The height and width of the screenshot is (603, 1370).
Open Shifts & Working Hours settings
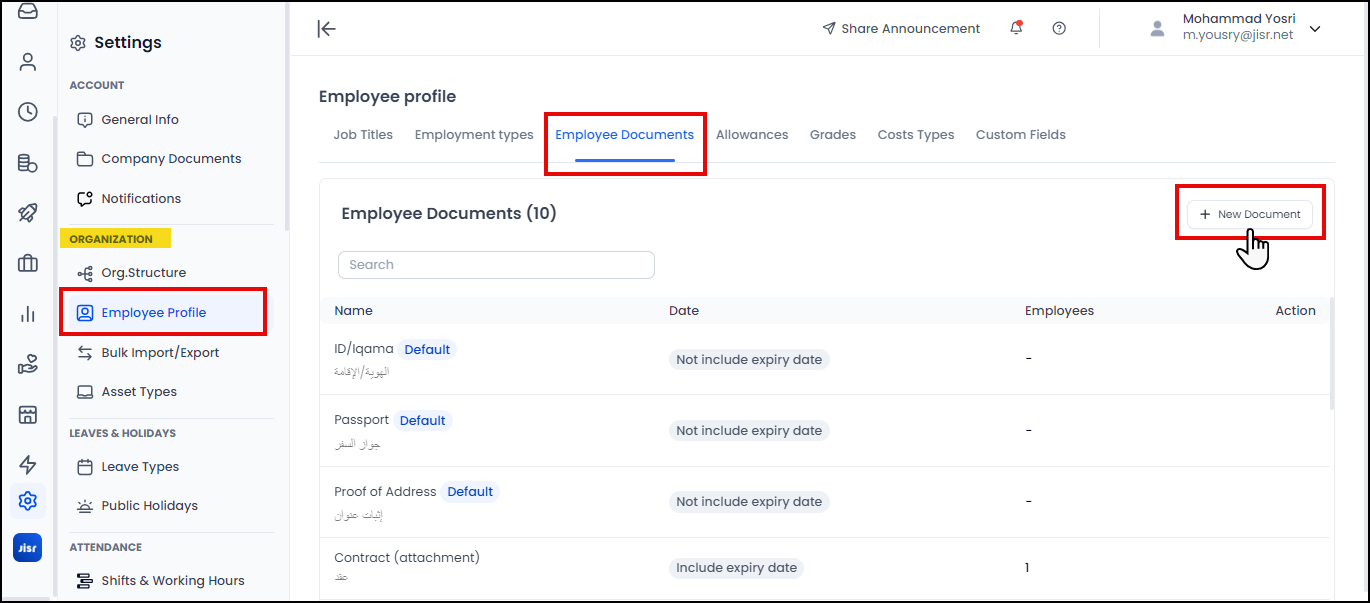click(172, 580)
